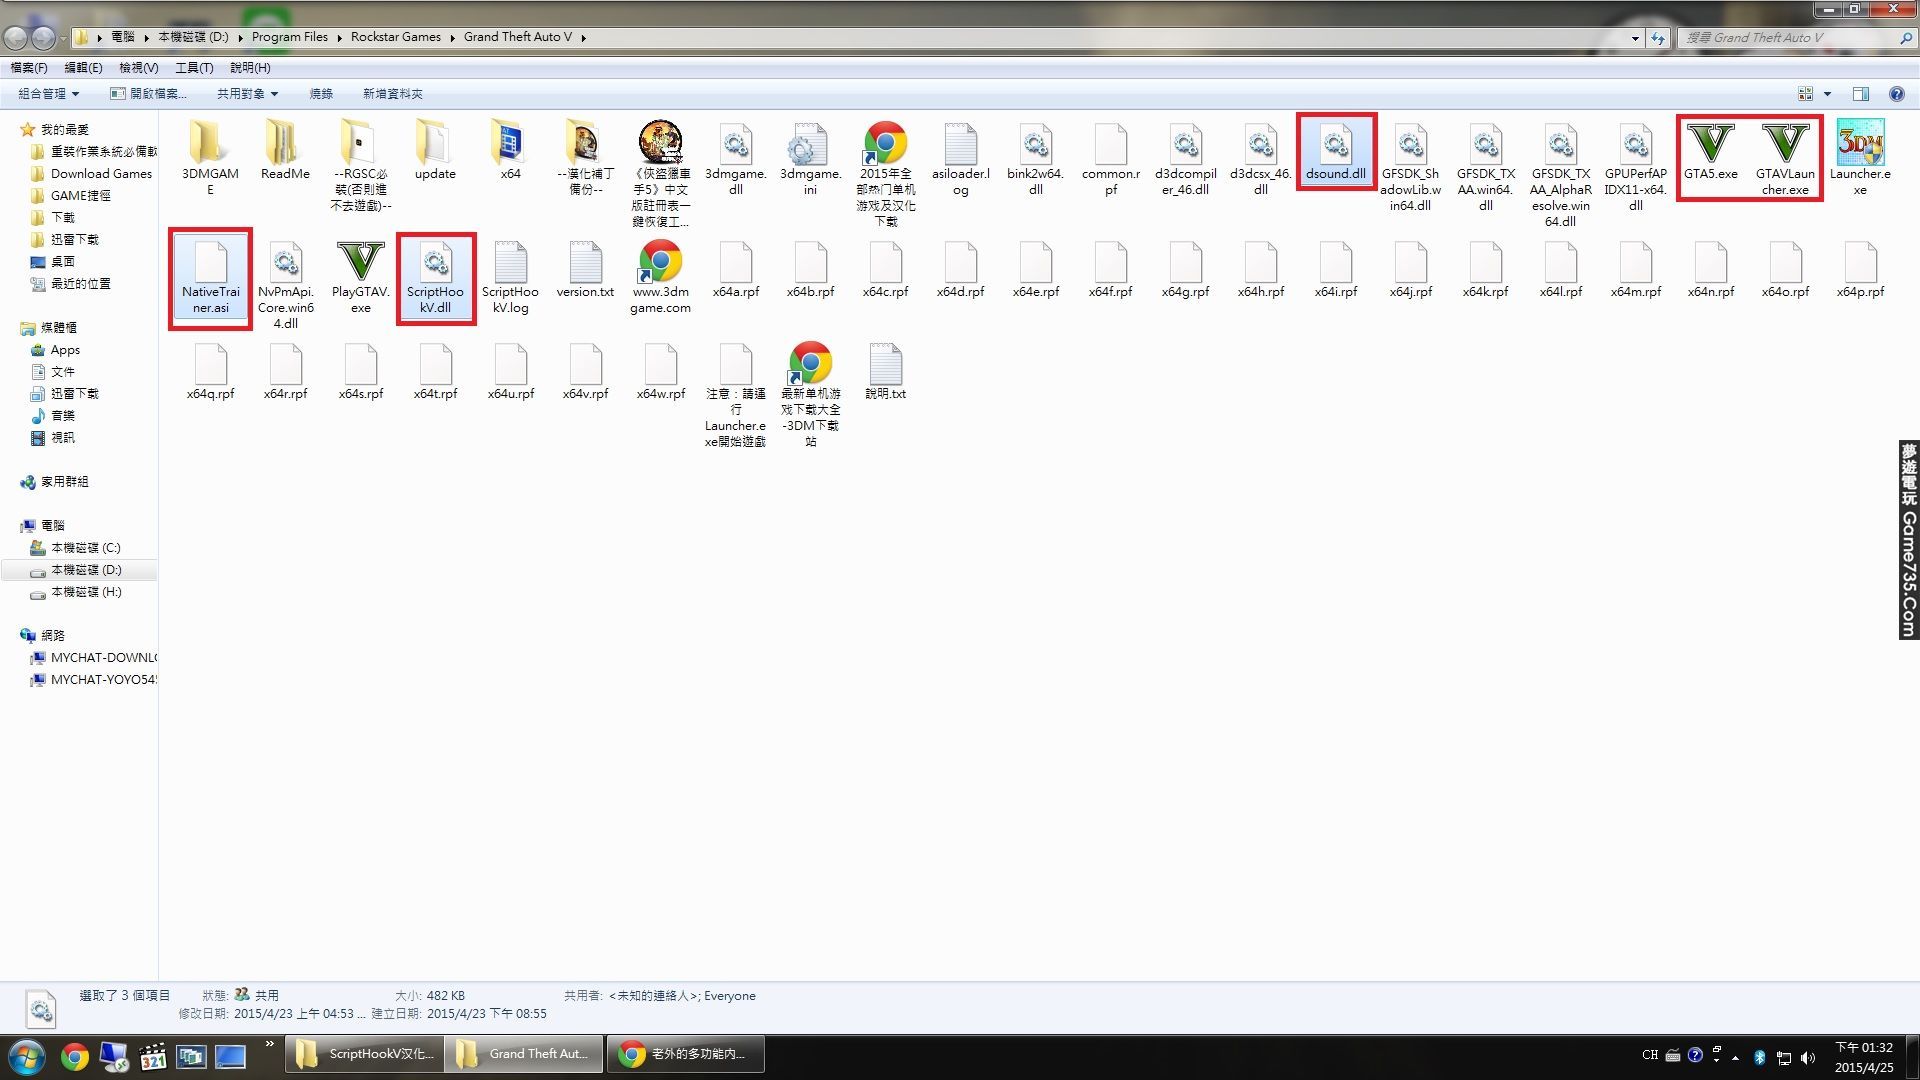1920x1080 pixels.
Task: Open the 檢視(V) menu
Action: point(138,68)
